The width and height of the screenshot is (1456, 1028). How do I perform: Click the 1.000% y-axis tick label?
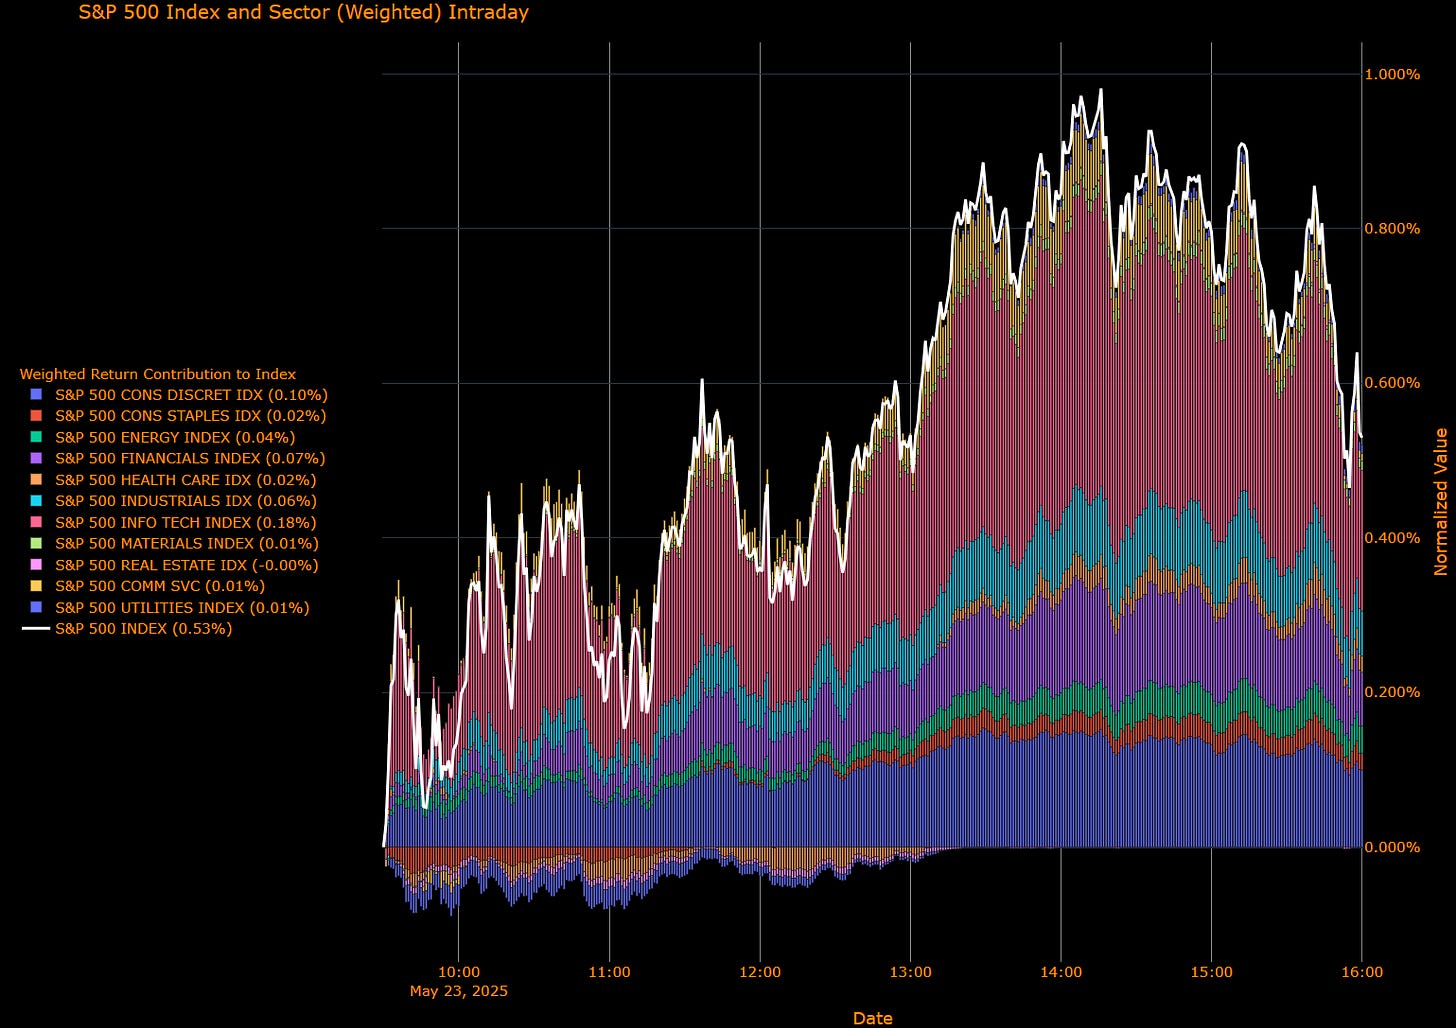point(1392,74)
